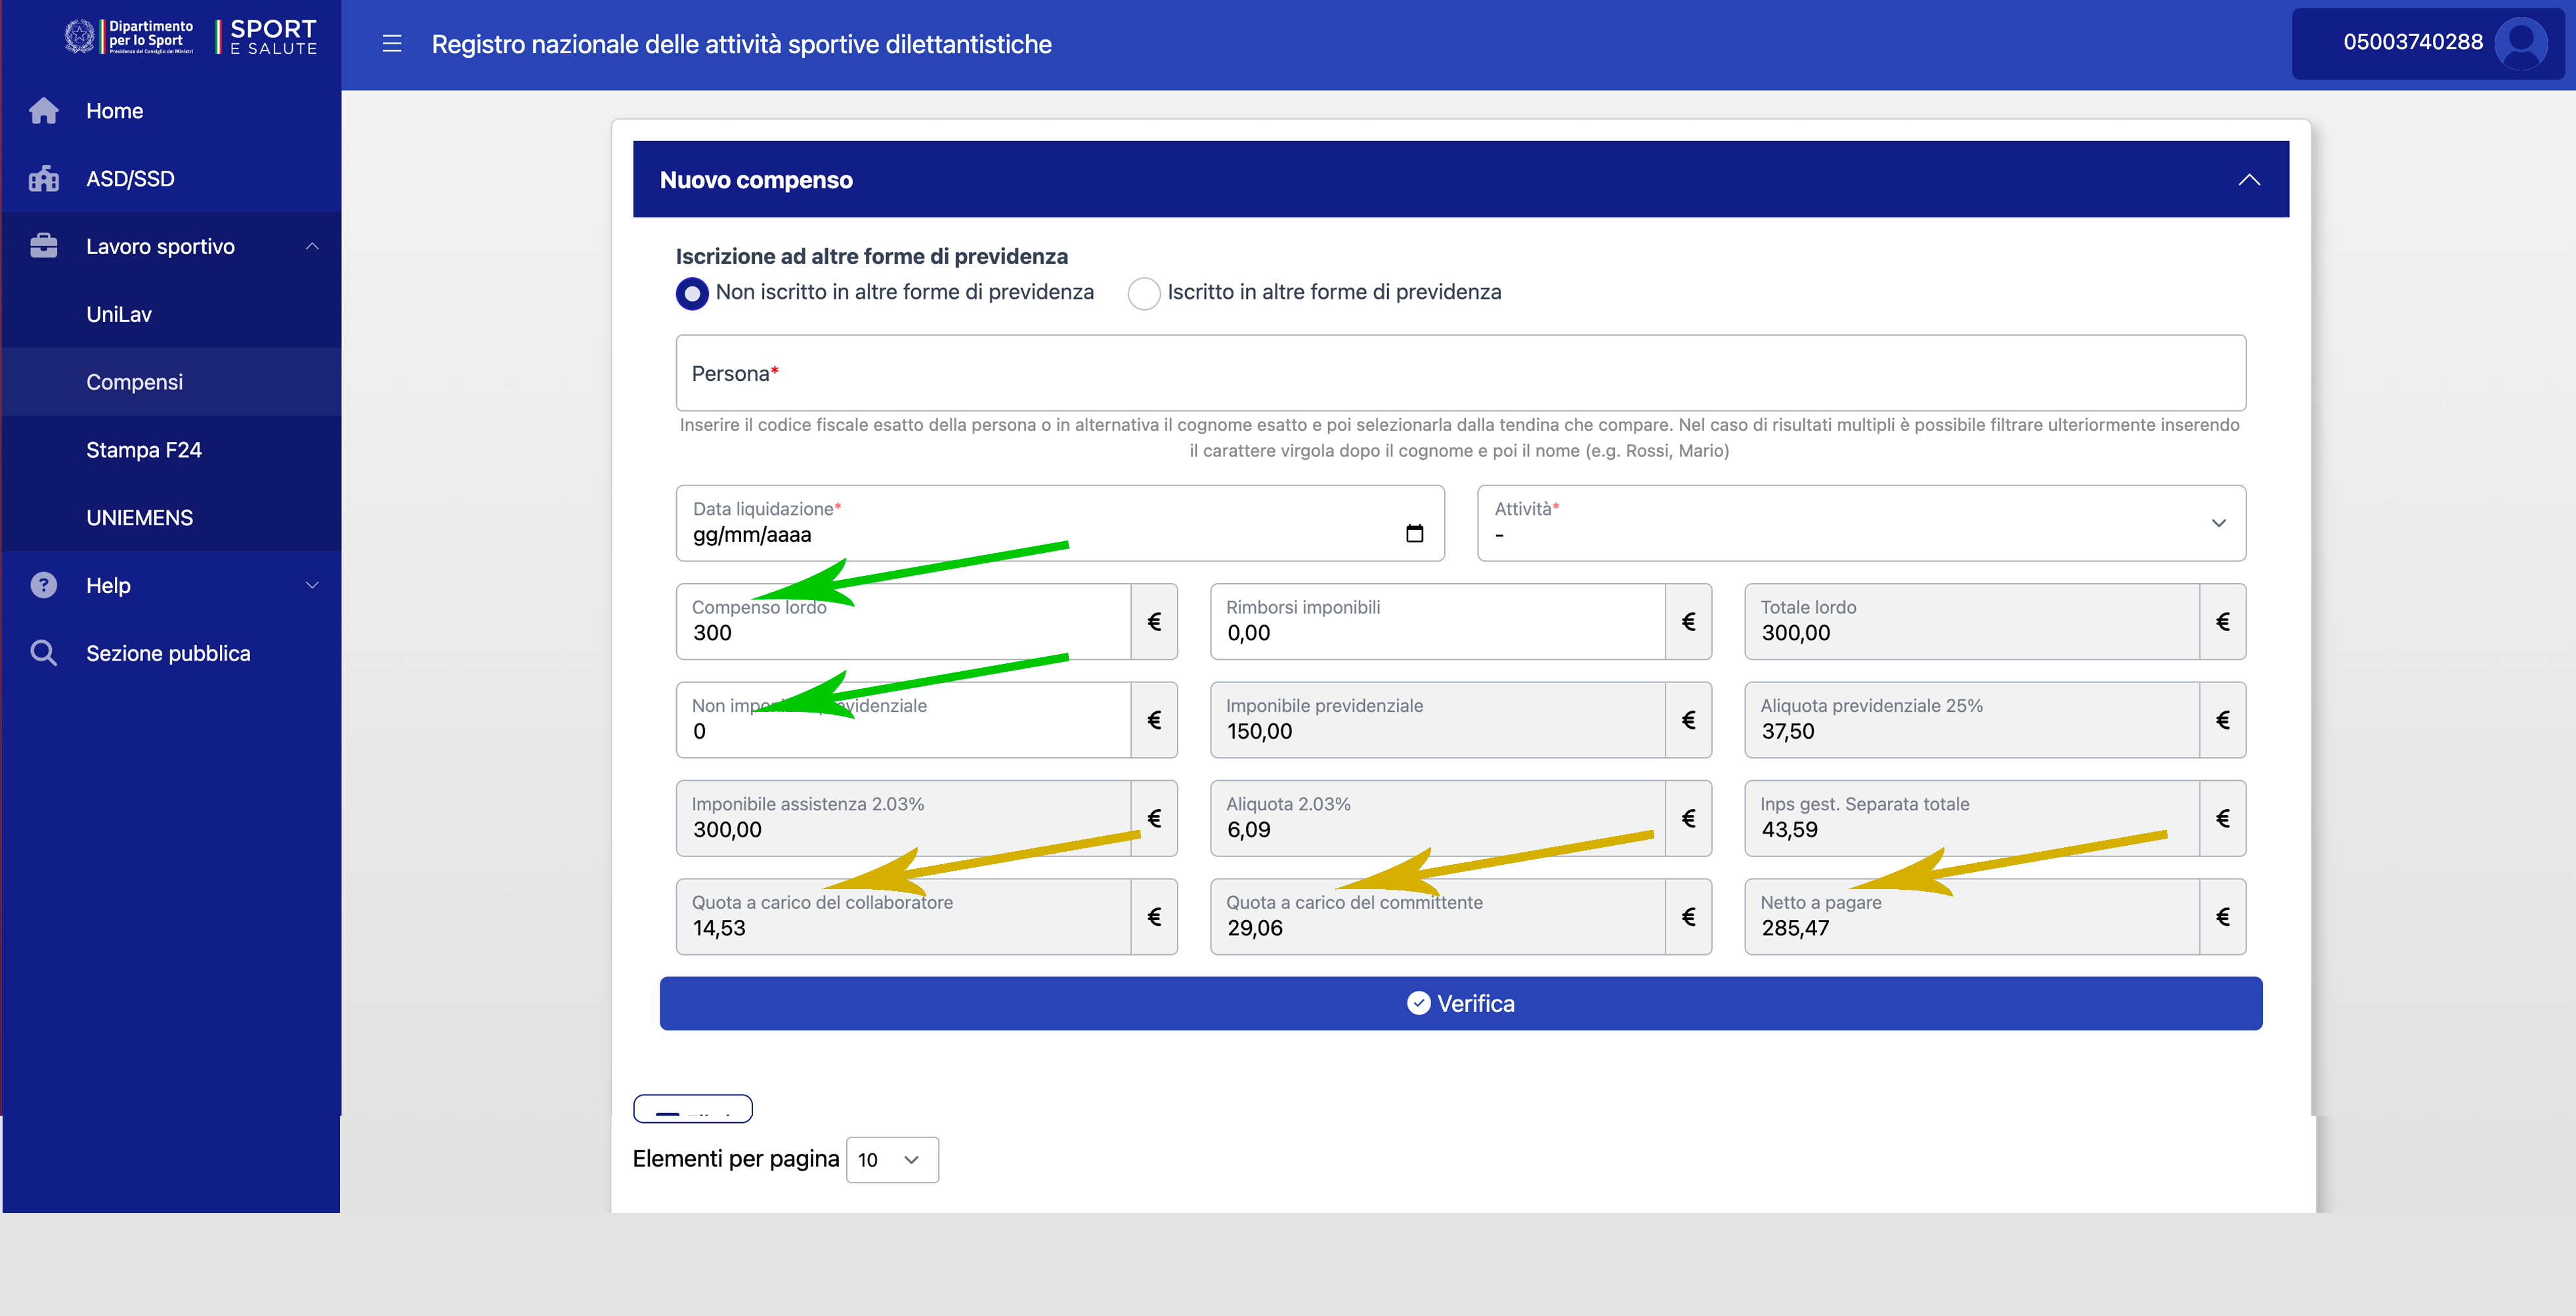Open the Stampa F24 menu item
Image resolution: width=2576 pixels, height=1316 pixels.
tap(144, 450)
